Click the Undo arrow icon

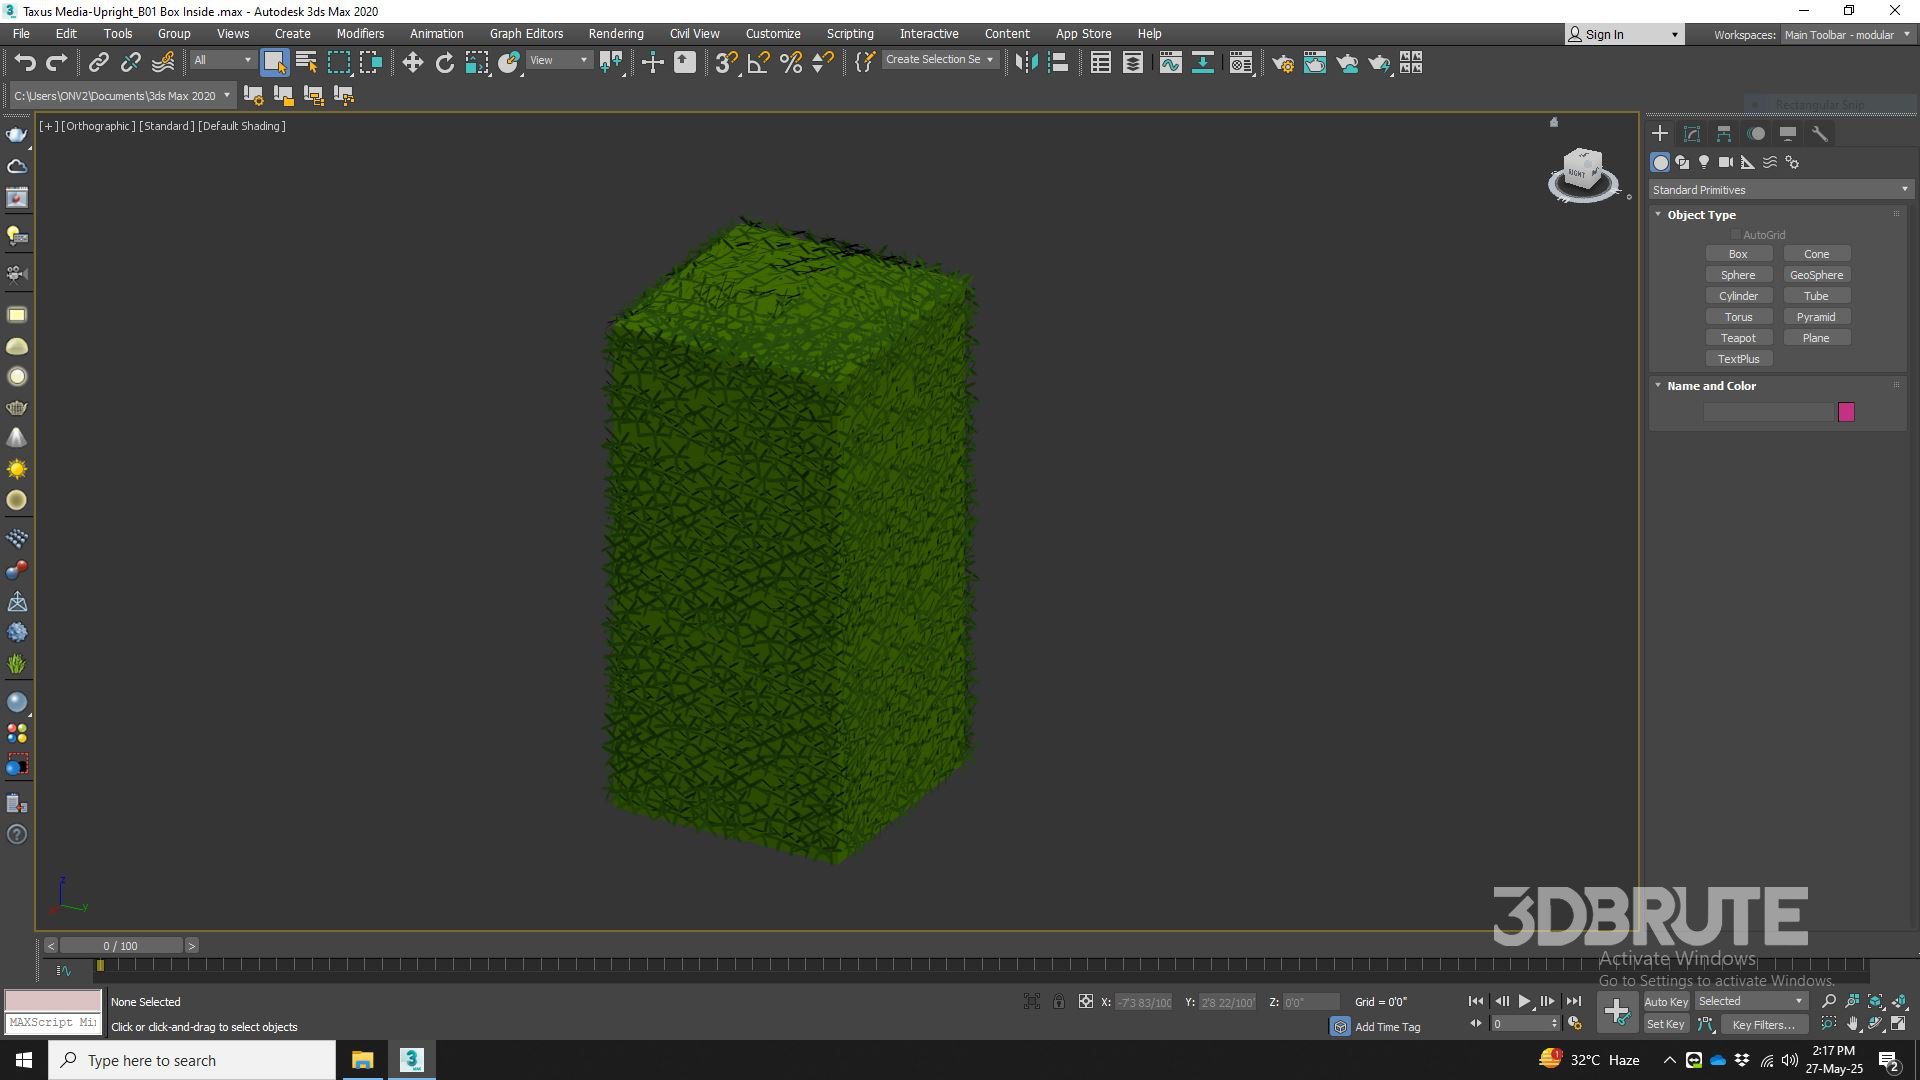coord(25,63)
